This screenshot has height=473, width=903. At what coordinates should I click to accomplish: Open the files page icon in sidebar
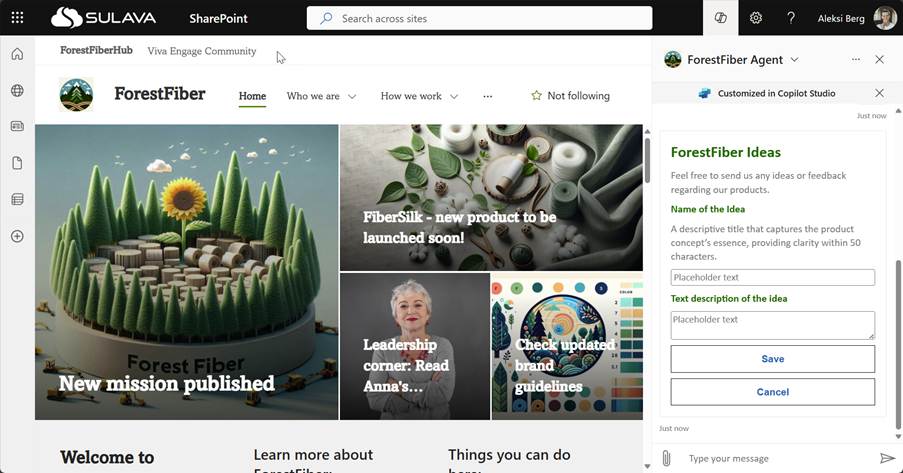pyautogui.click(x=17, y=163)
